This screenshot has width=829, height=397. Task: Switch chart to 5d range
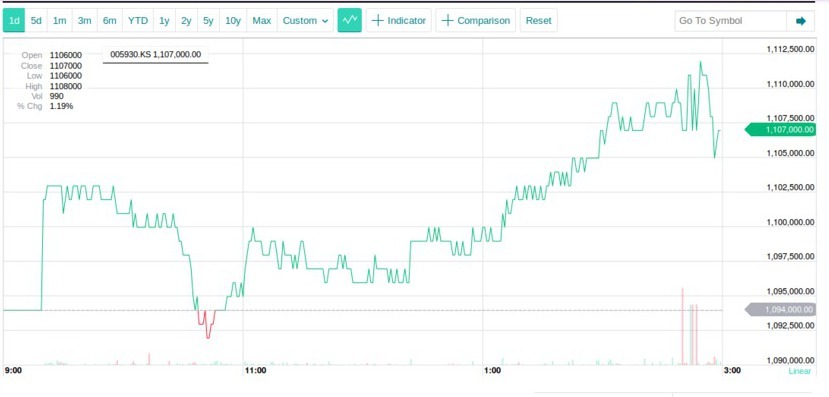pos(36,21)
